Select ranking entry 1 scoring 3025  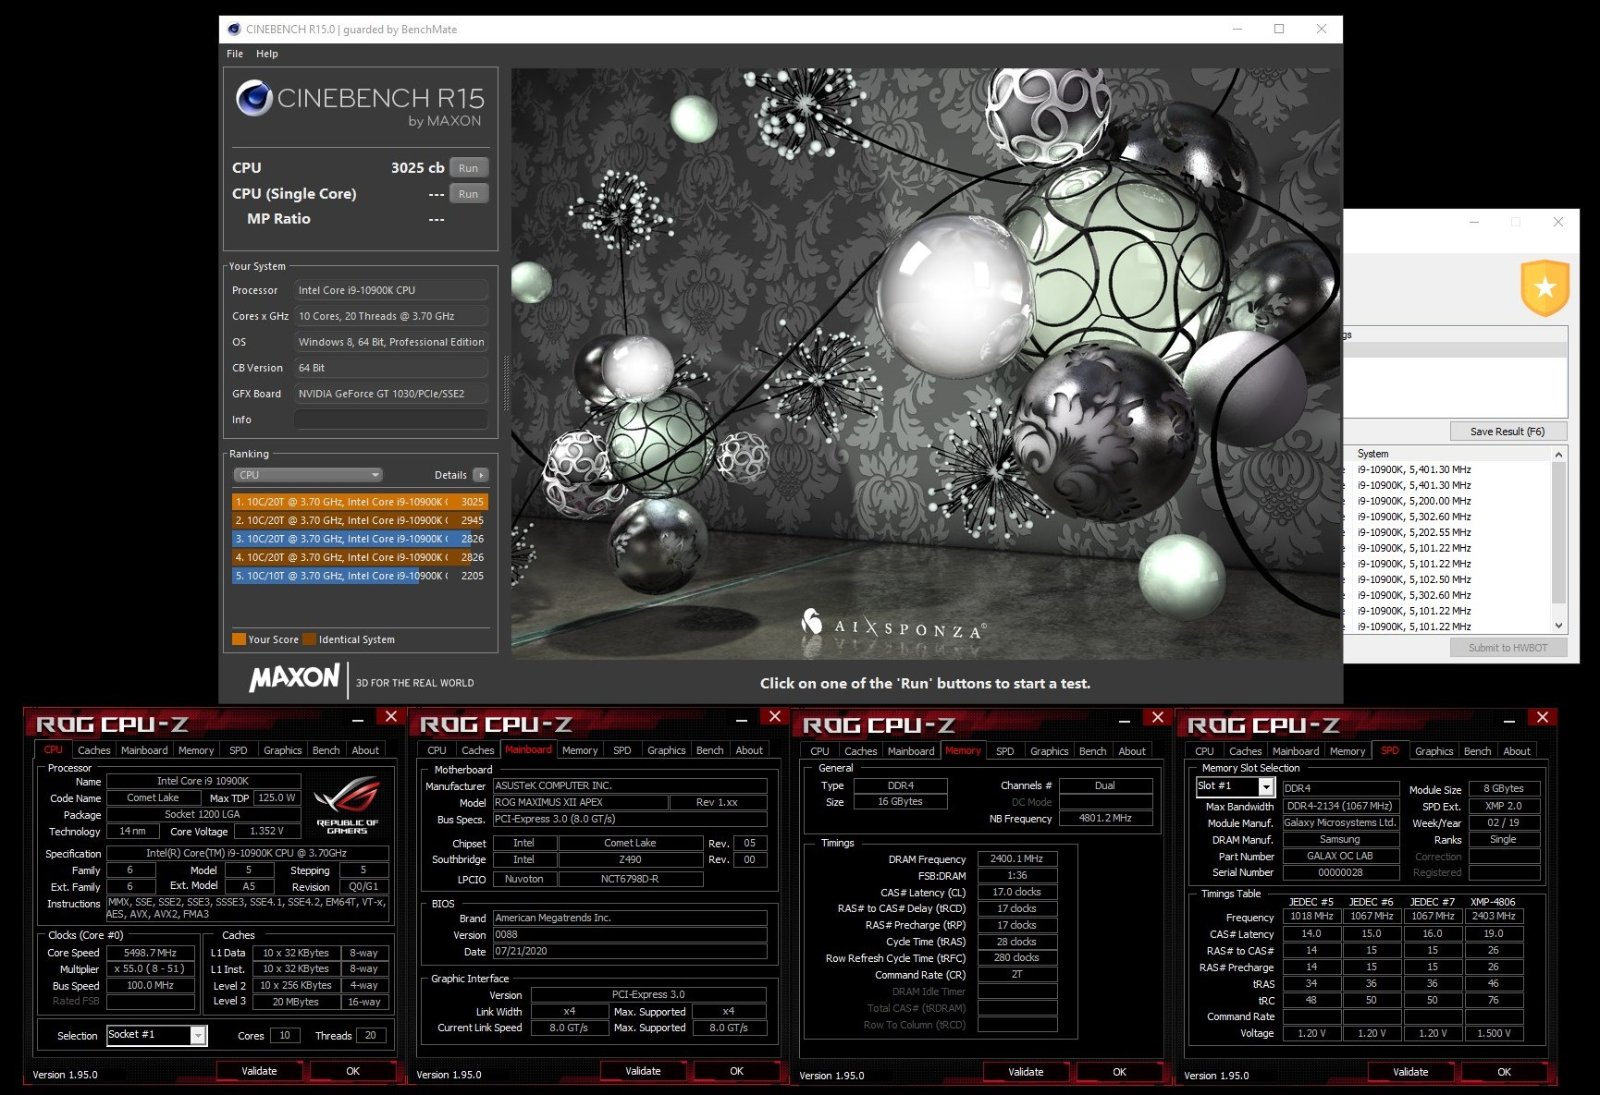click(x=360, y=502)
